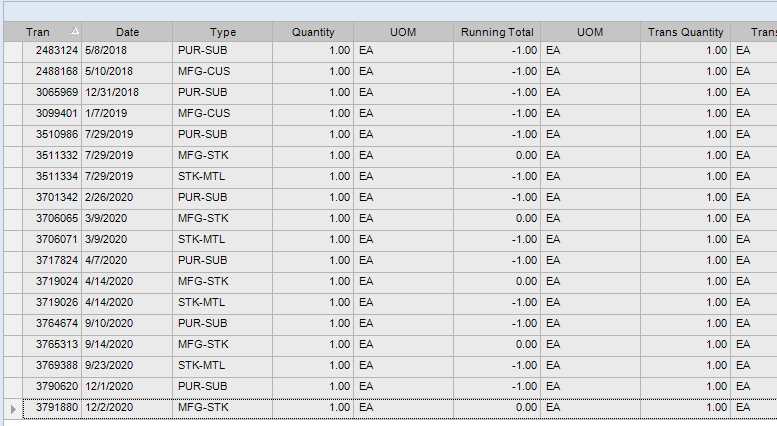Select row selector for transaction 2483124
This screenshot has width=777, height=426.
point(13,51)
